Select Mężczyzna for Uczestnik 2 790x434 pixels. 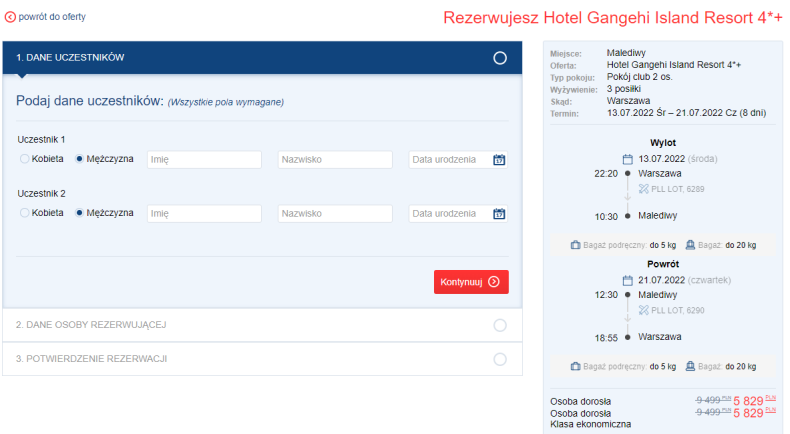point(80,213)
